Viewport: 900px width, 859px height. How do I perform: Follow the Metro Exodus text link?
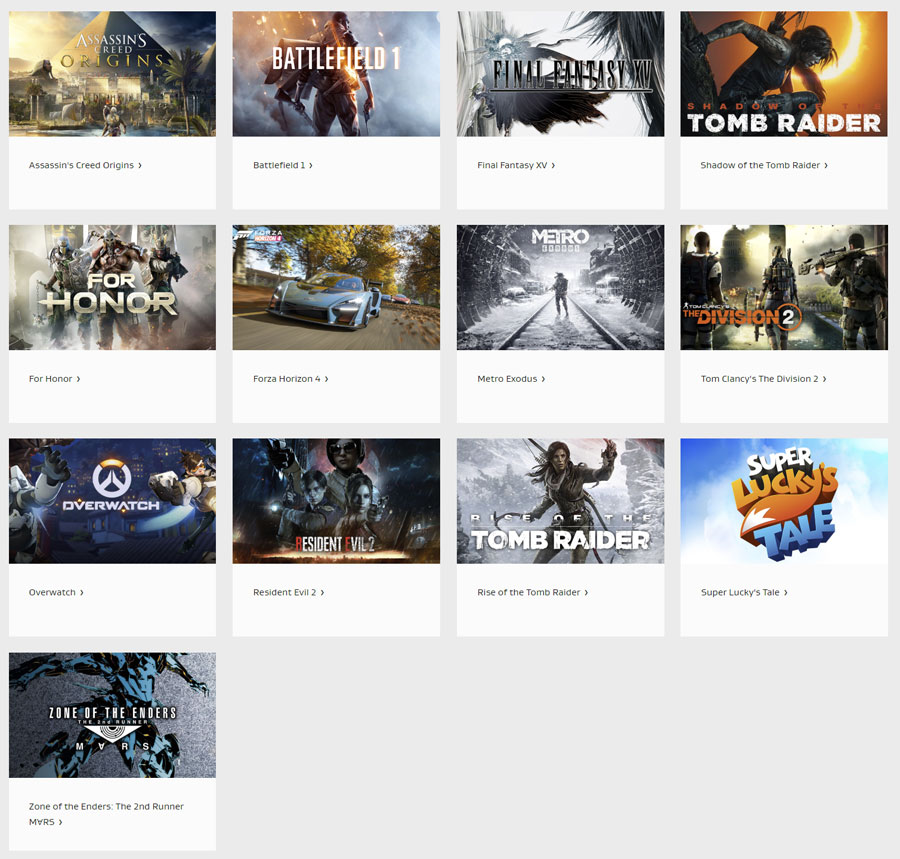507,379
